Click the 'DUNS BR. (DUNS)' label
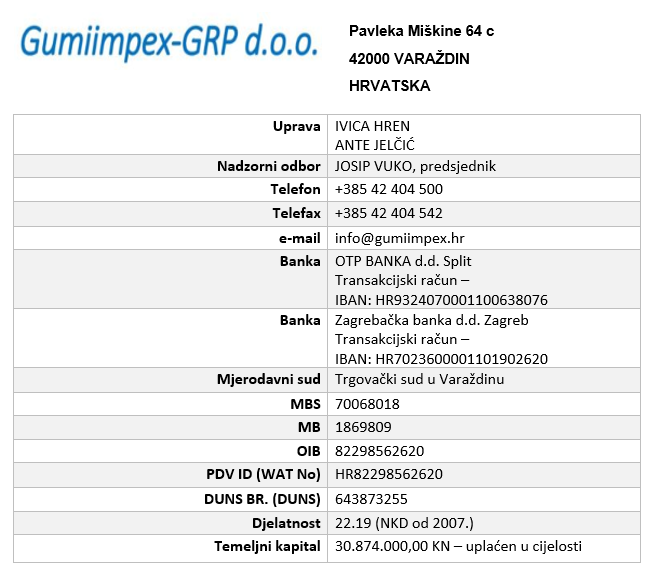The height and width of the screenshot is (572, 658). point(262,499)
